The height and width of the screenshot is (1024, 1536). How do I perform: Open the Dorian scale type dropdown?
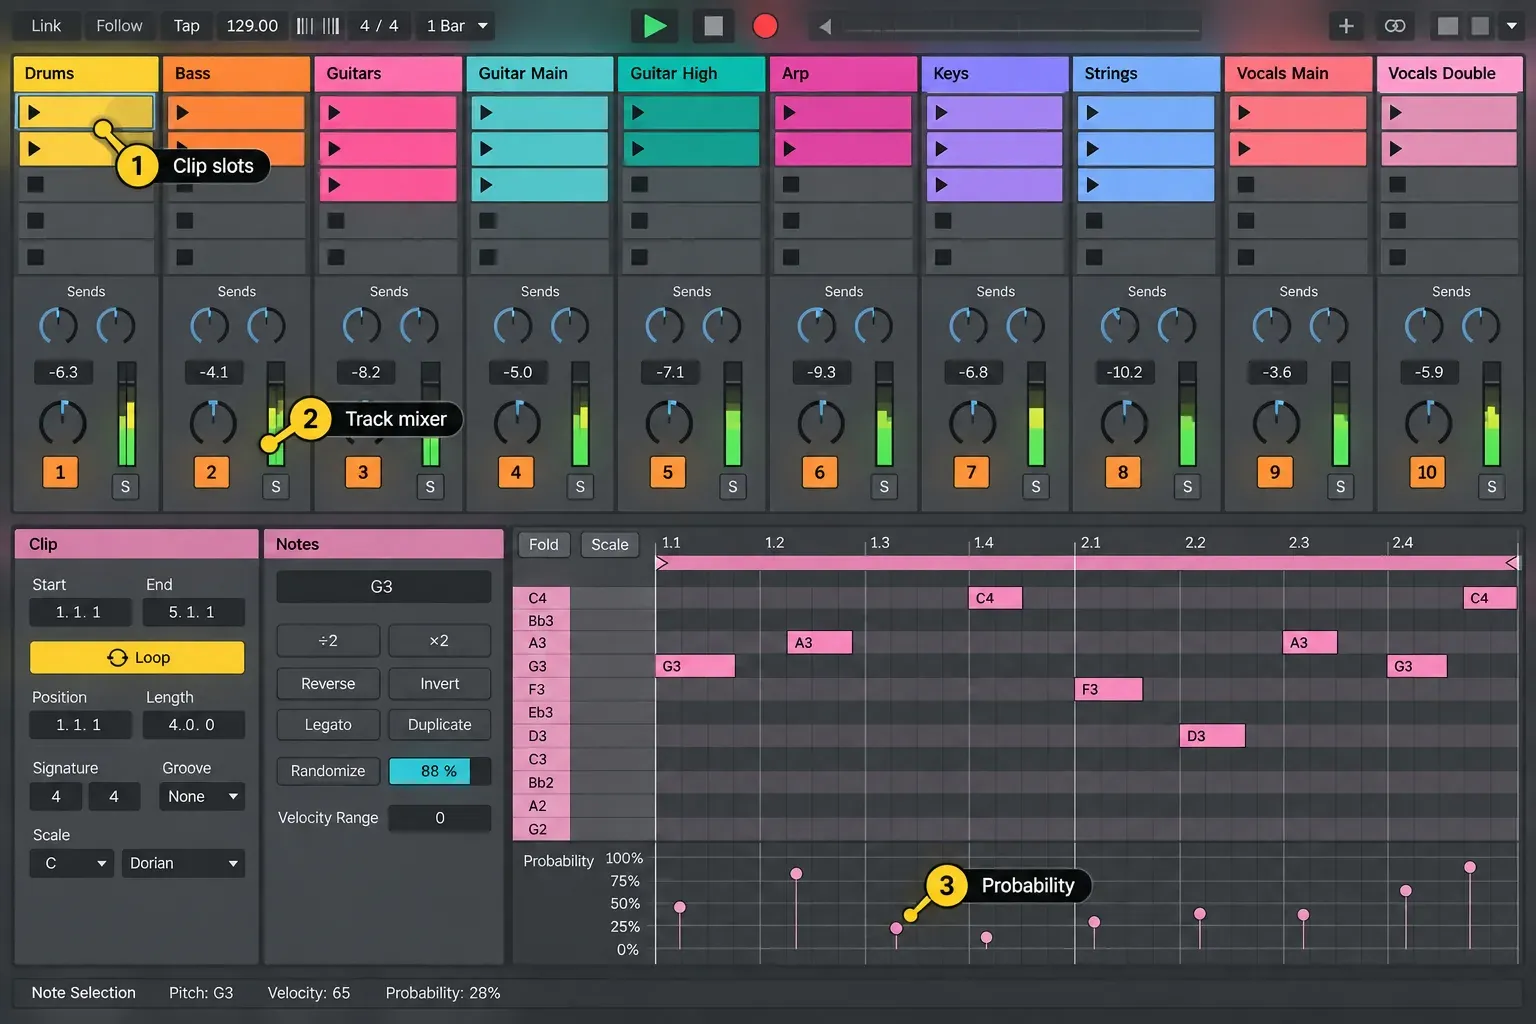point(183,863)
